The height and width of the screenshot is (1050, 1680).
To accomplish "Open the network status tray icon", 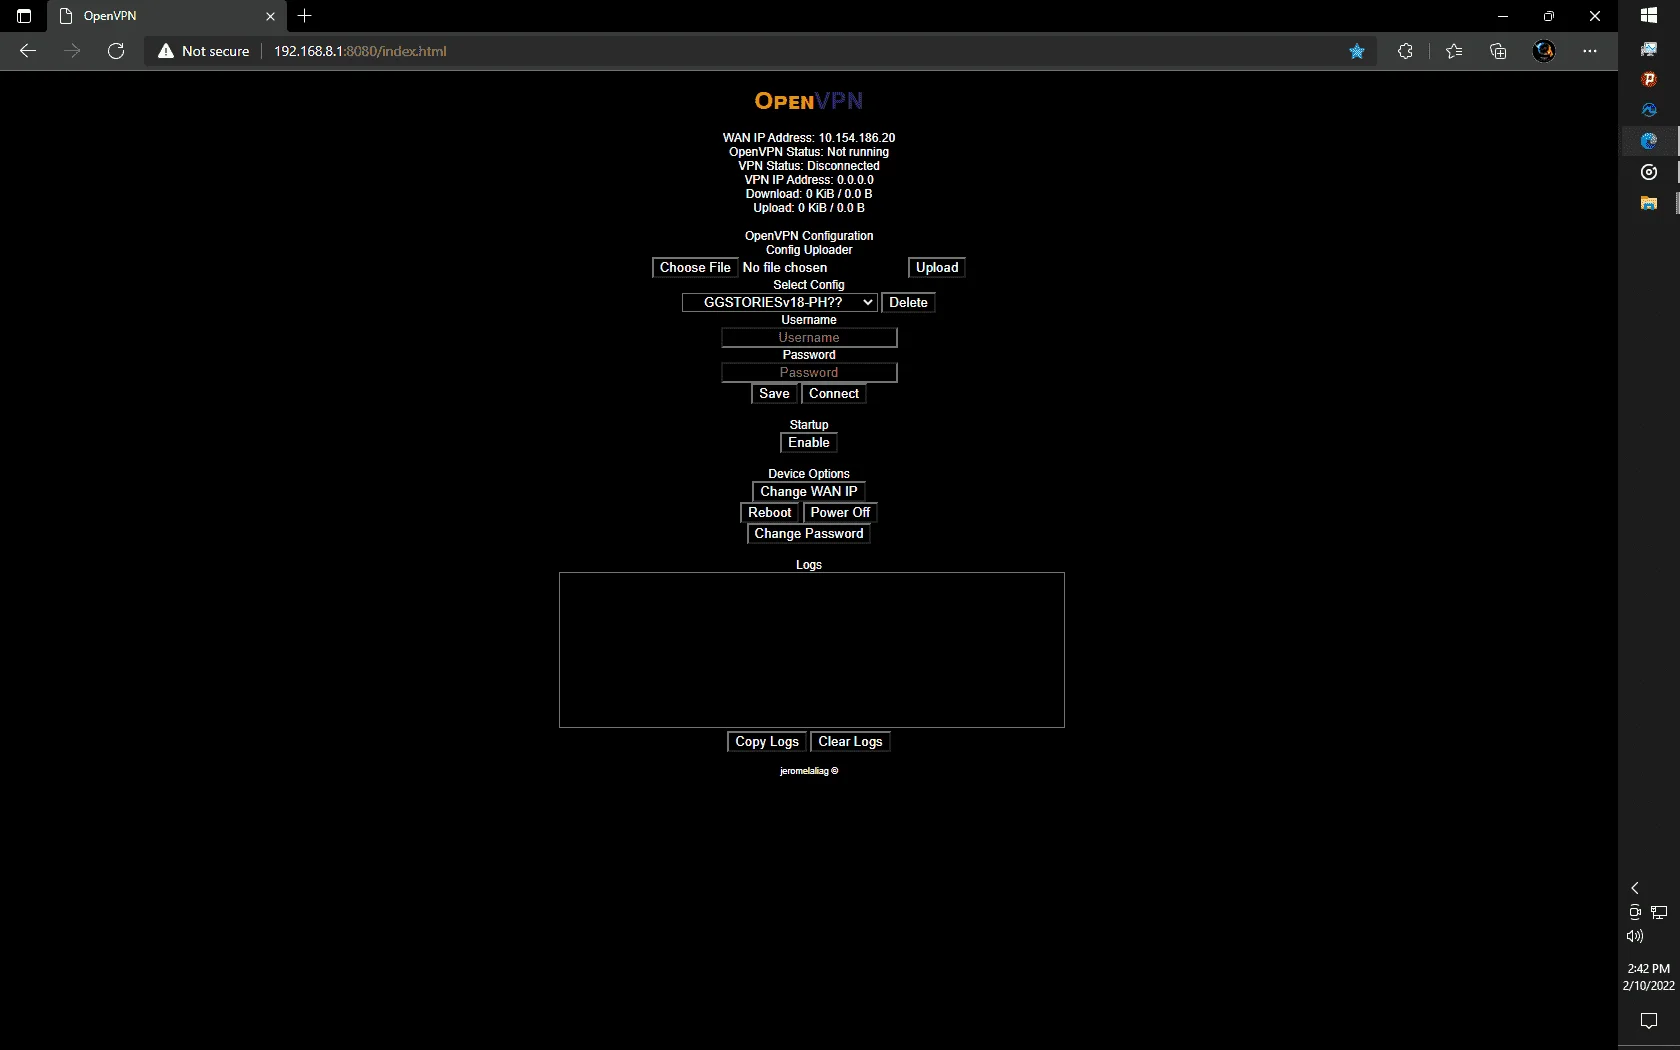I will [1659, 912].
